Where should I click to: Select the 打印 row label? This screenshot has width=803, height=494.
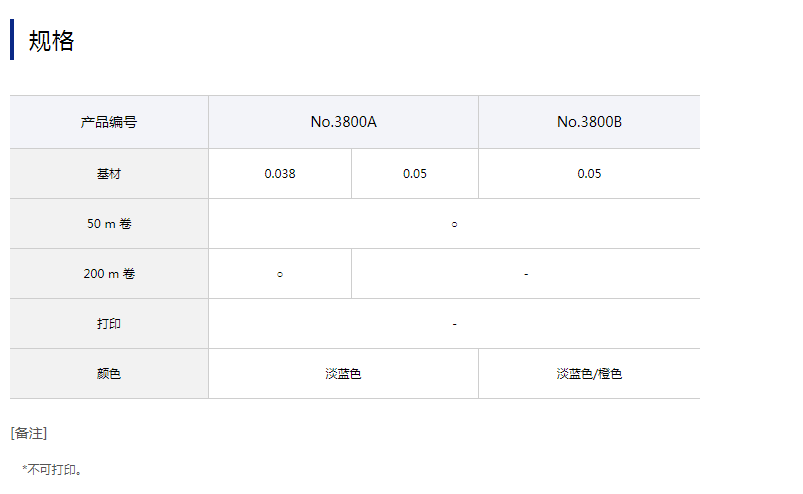click(x=109, y=324)
